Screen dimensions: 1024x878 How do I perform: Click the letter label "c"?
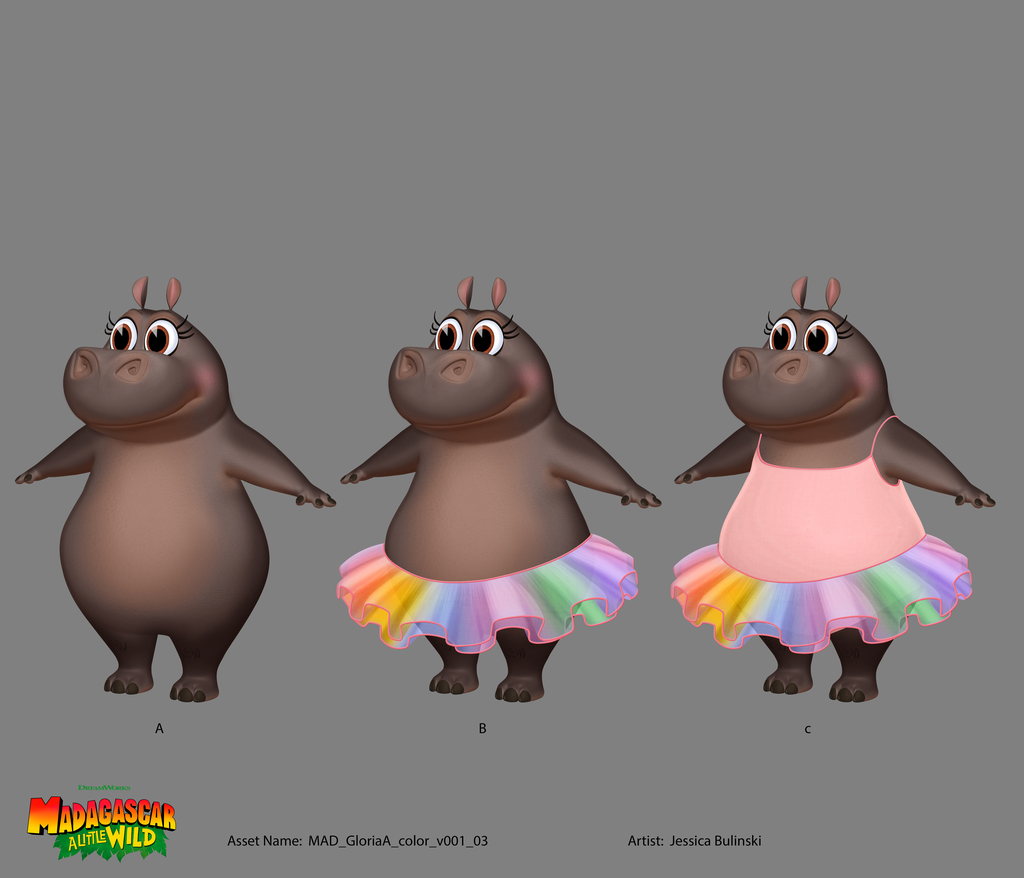[x=808, y=730]
